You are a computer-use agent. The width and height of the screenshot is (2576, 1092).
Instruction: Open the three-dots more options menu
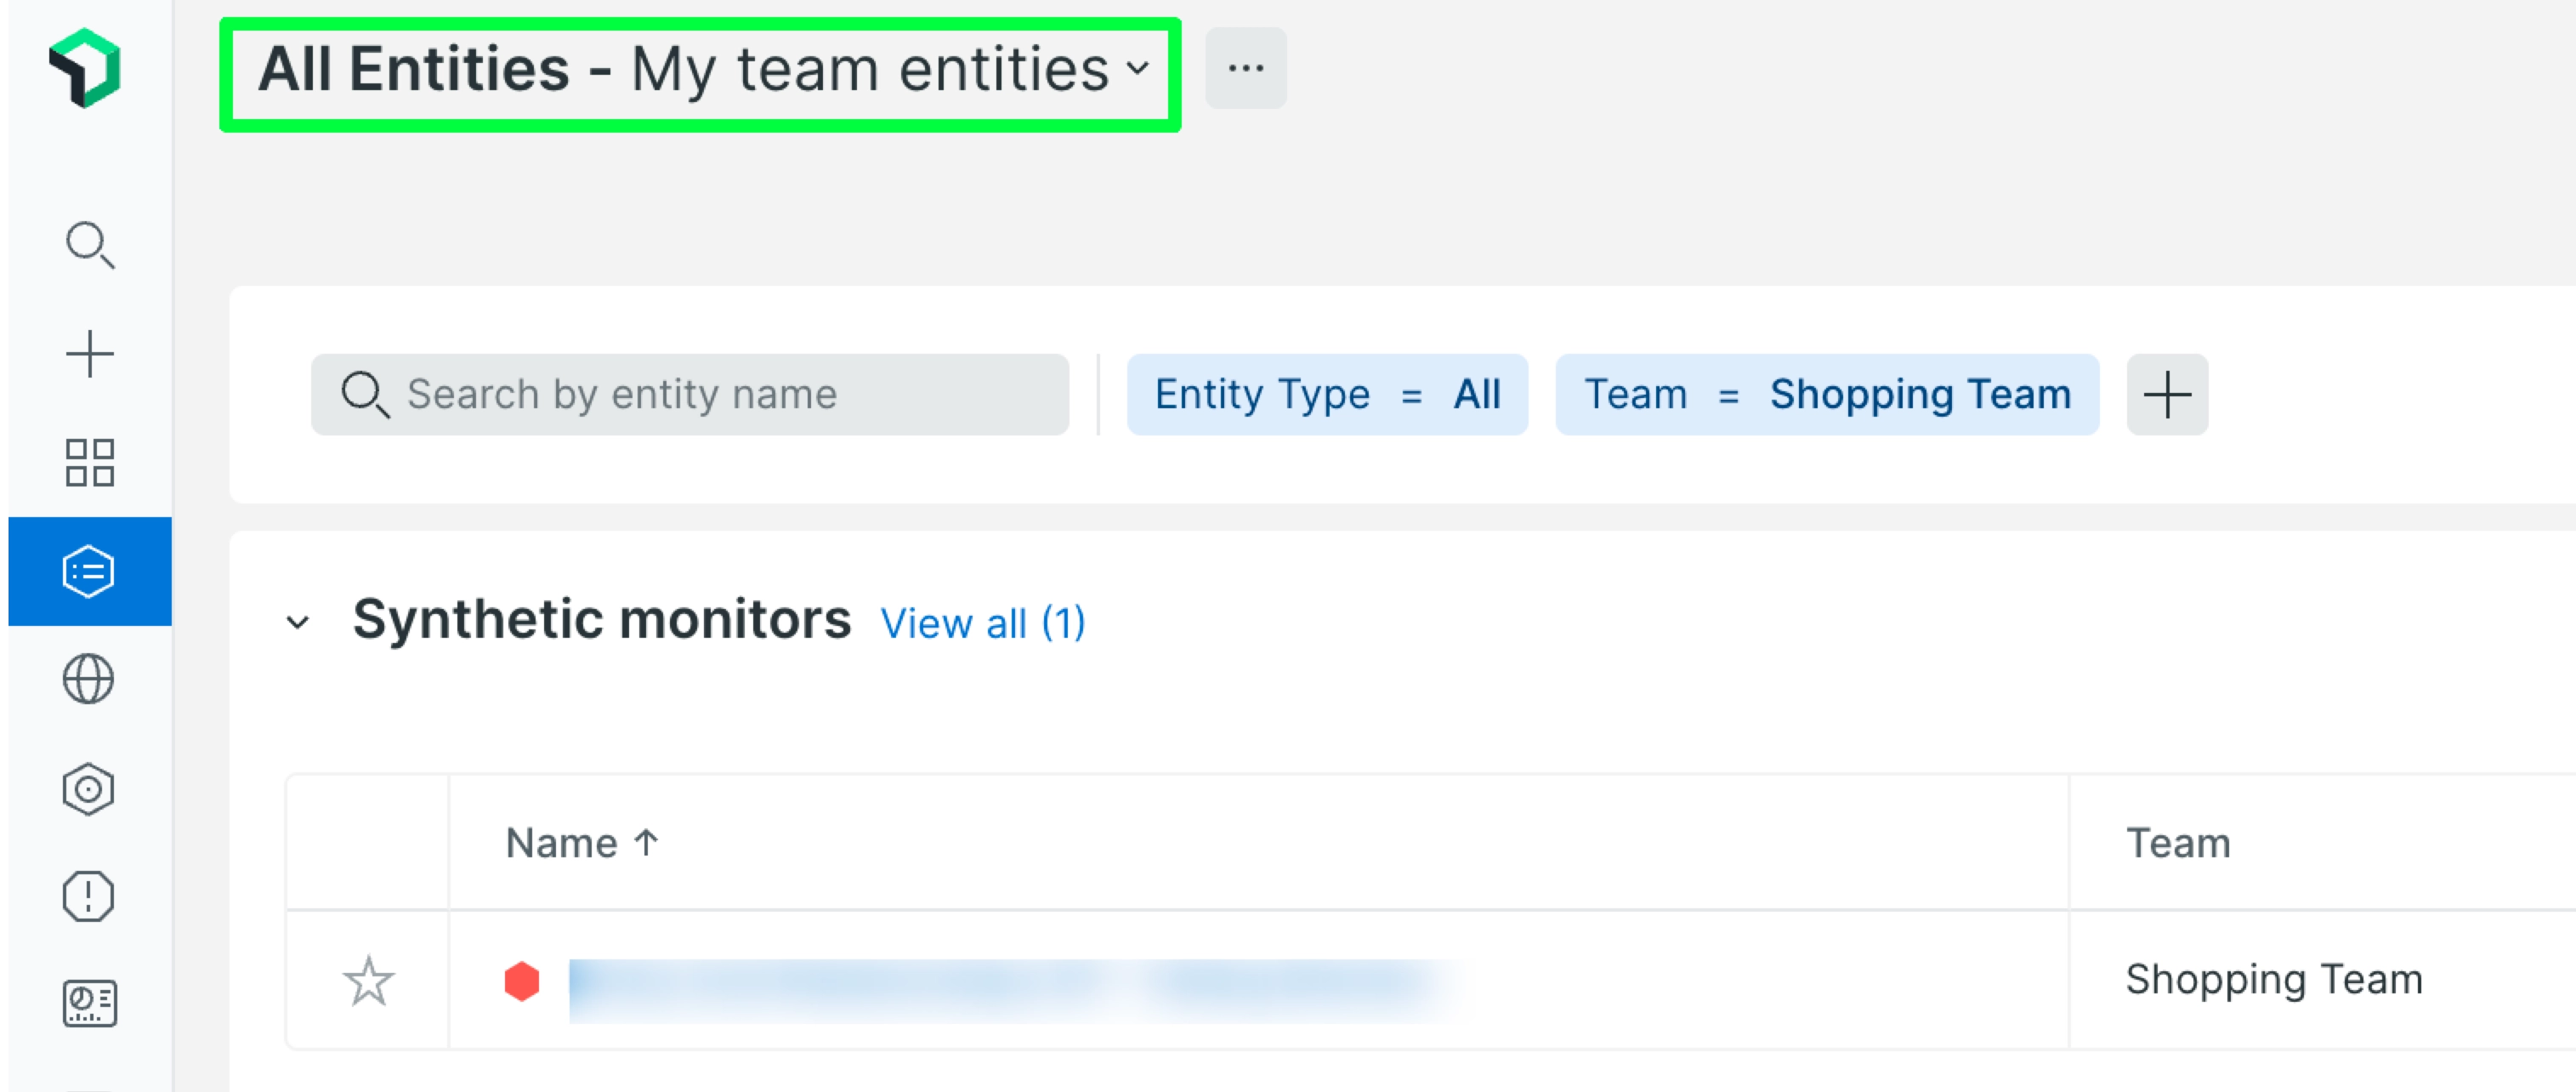[1245, 68]
